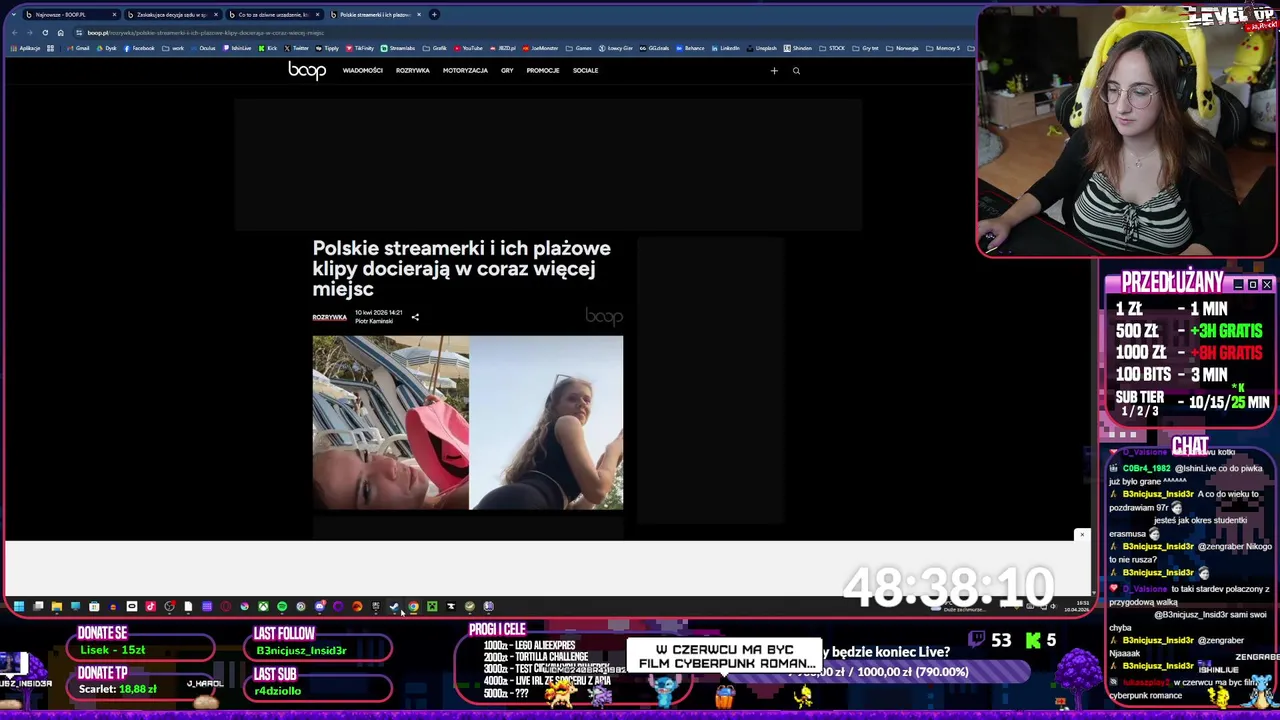Select the Polskie streamerki browser tab
Viewport: 1280px width, 720px height.
tap(375, 14)
